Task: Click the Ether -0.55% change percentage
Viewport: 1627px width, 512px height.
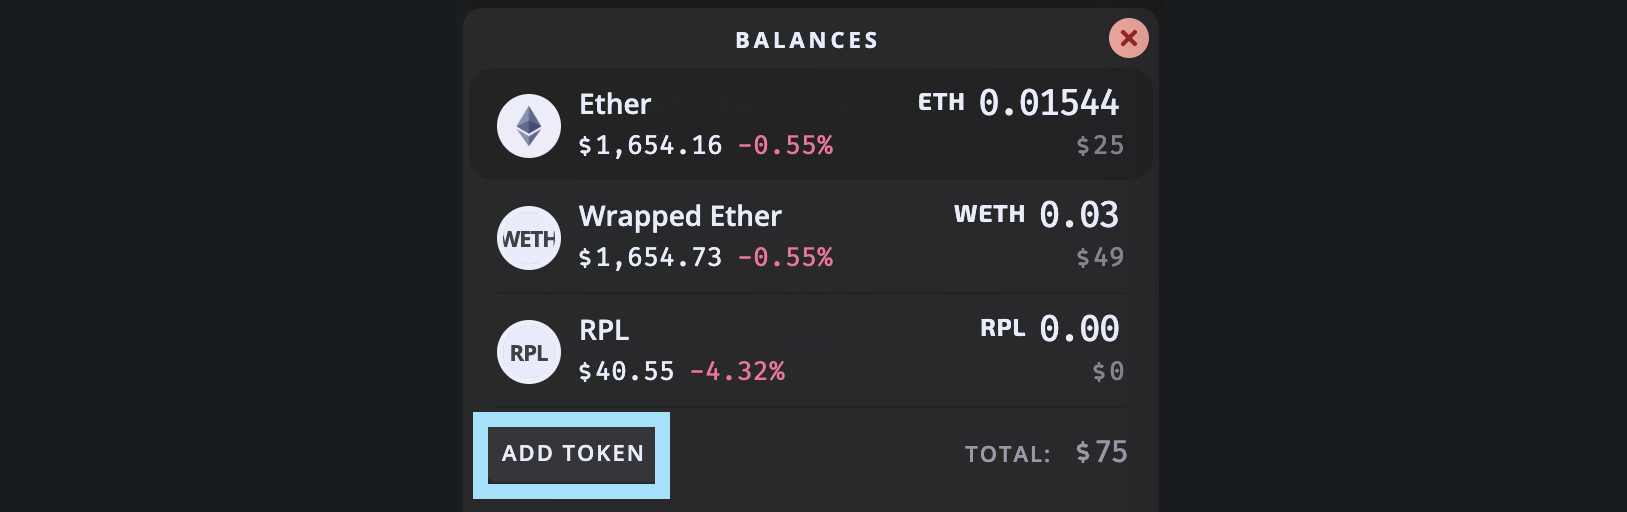Action: coord(785,146)
